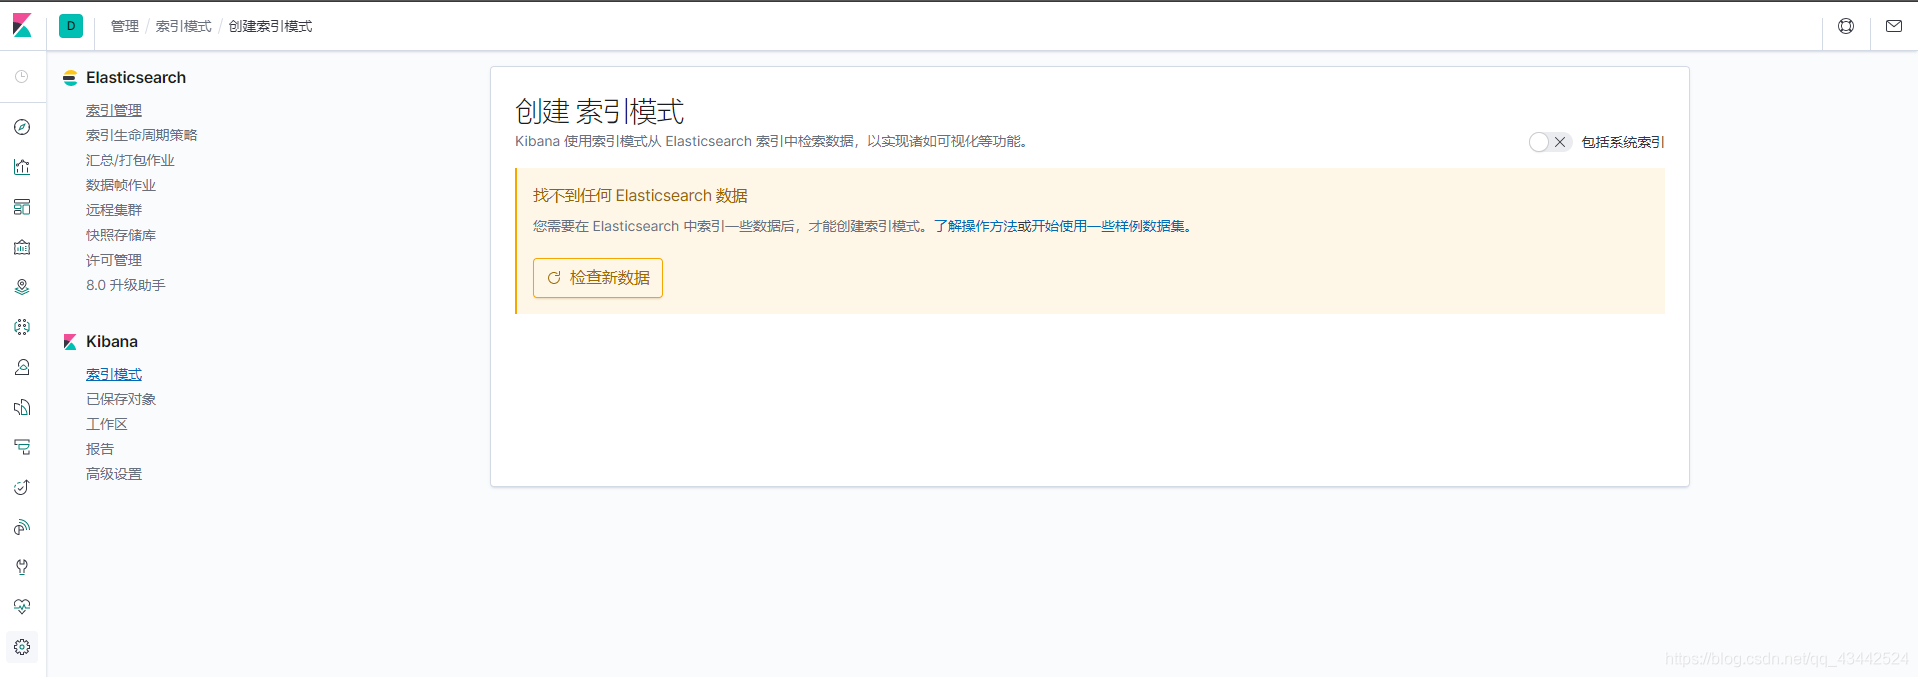The width and height of the screenshot is (1918, 677).
Task: Toggle the 包括系统索引 switch
Action: pos(1550,142)
